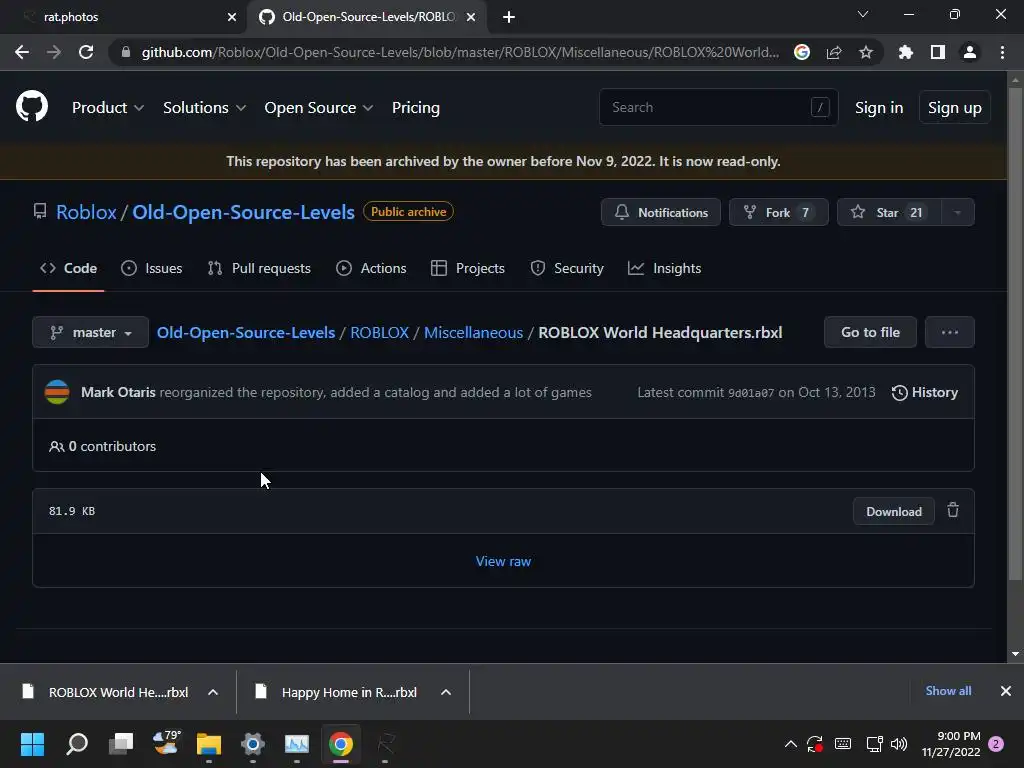Open Old-Open-Source-Levels repo title link
Viewport: 1024px width, 768px height.
pyautogui.click(x=244, y=212)
